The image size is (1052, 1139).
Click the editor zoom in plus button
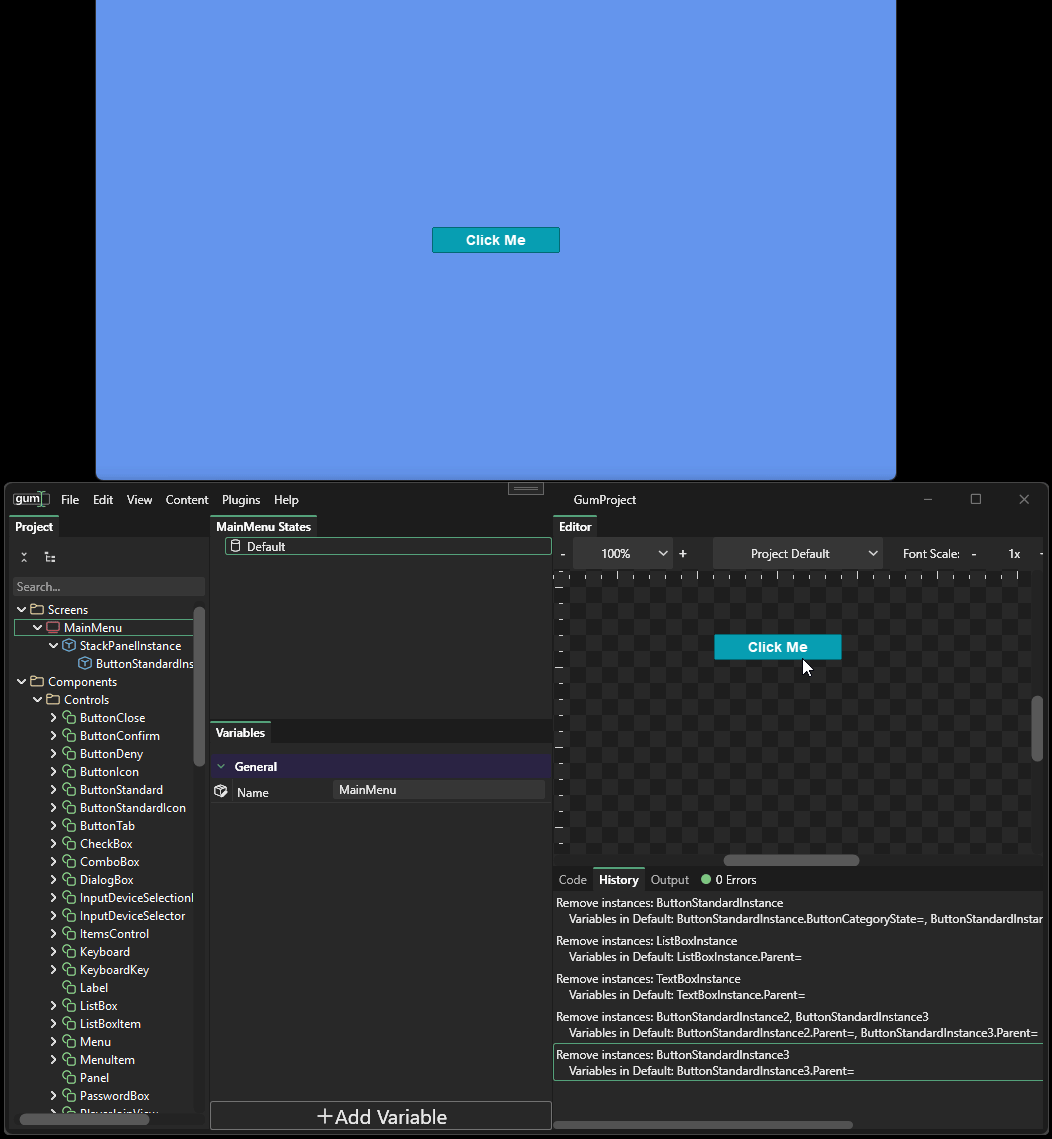tap(683, 554)
